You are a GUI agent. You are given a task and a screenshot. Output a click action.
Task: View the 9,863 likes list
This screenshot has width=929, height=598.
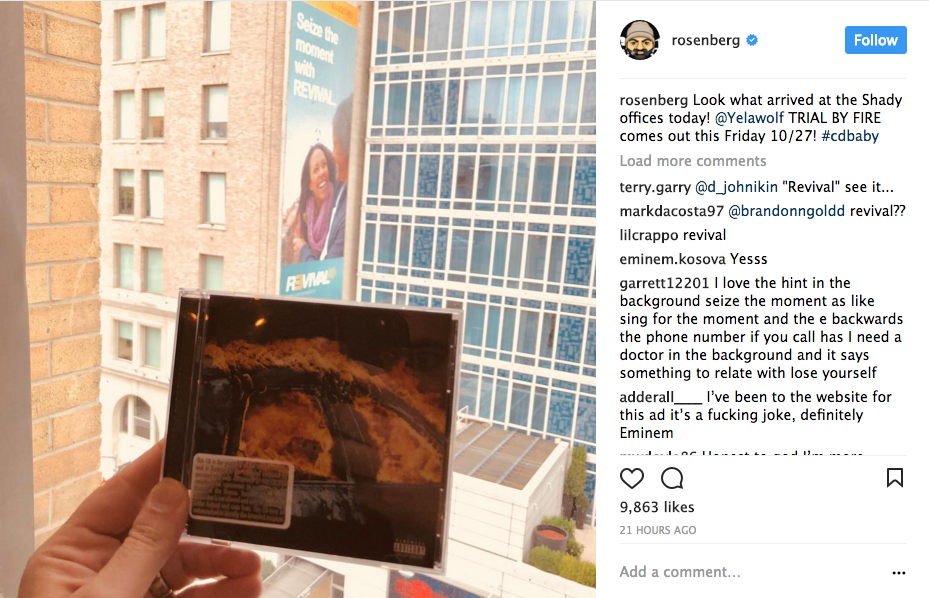tap(657, 507)
